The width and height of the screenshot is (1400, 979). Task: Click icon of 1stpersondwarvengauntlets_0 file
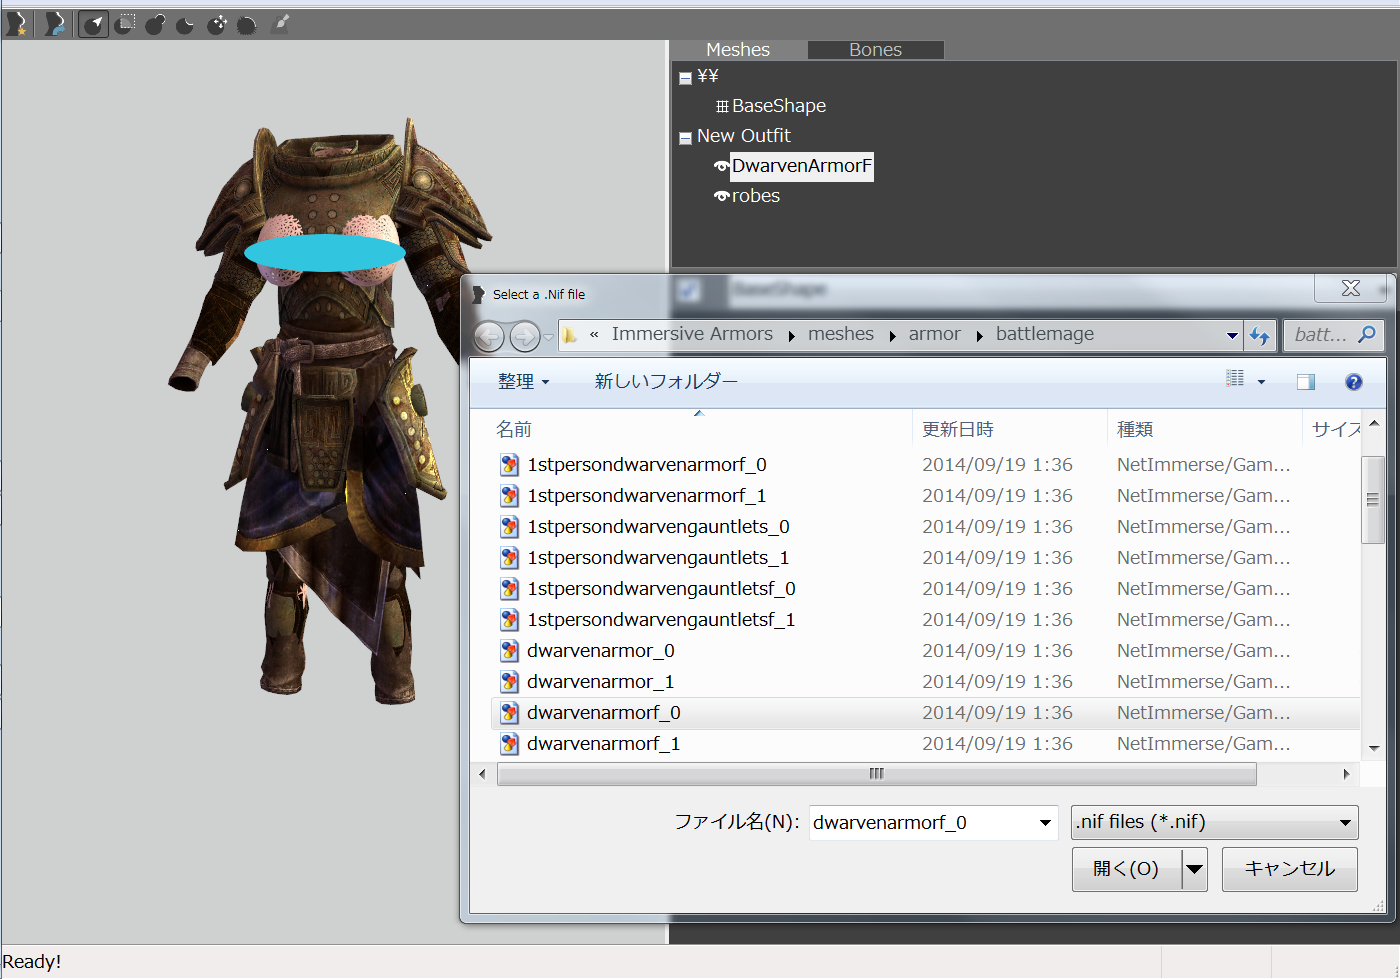pyautogui.click(x=509, y=526)
